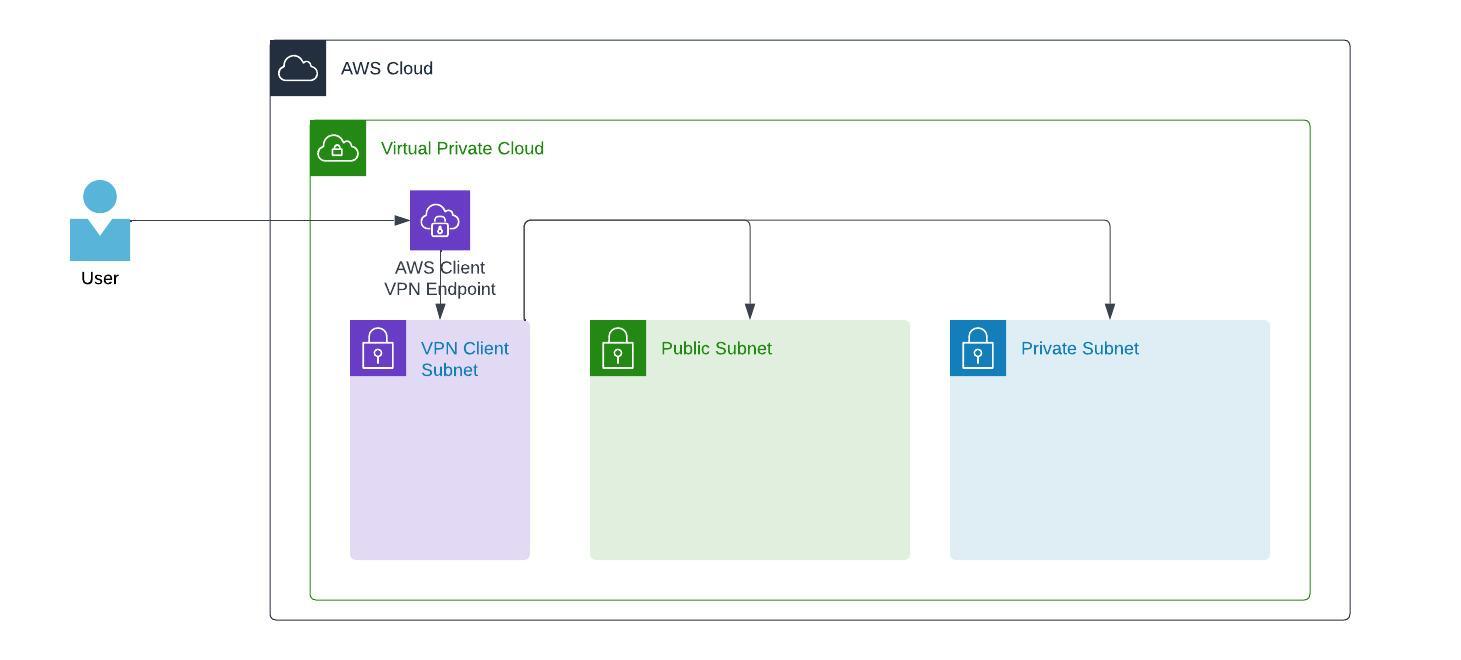Select the AWS Cloud title label
The height and width of the screenshot is (660, 1461).
tap(387, 69)
